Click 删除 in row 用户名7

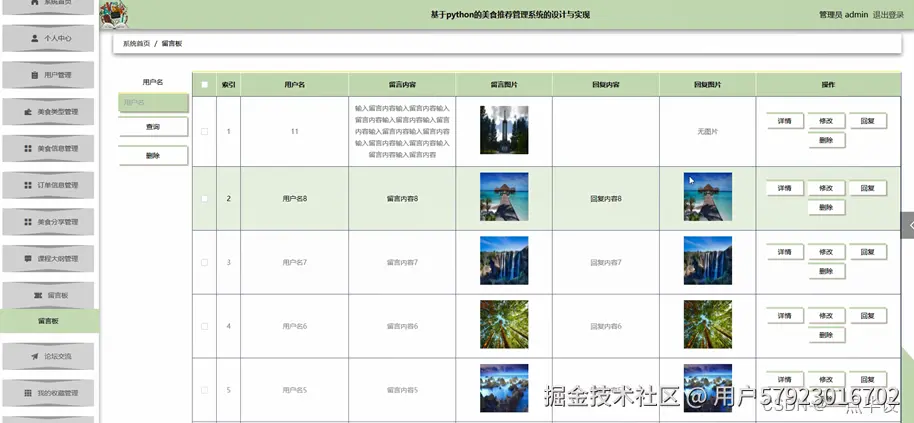click(x=826, y=272)
